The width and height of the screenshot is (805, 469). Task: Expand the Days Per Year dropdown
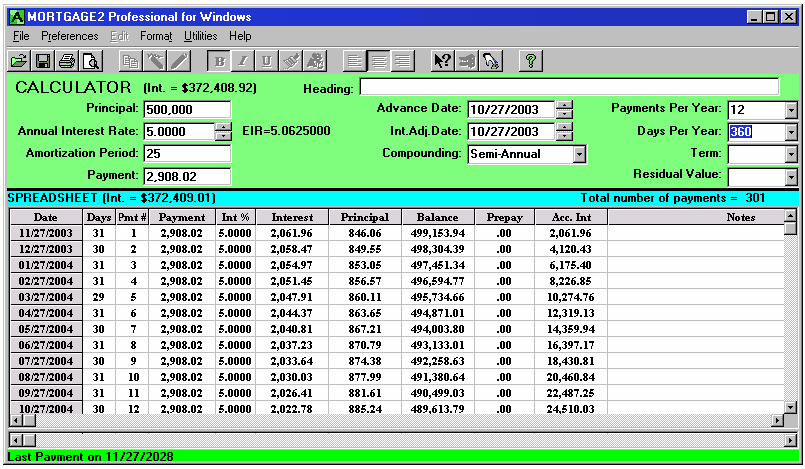(x=791, y=132)
